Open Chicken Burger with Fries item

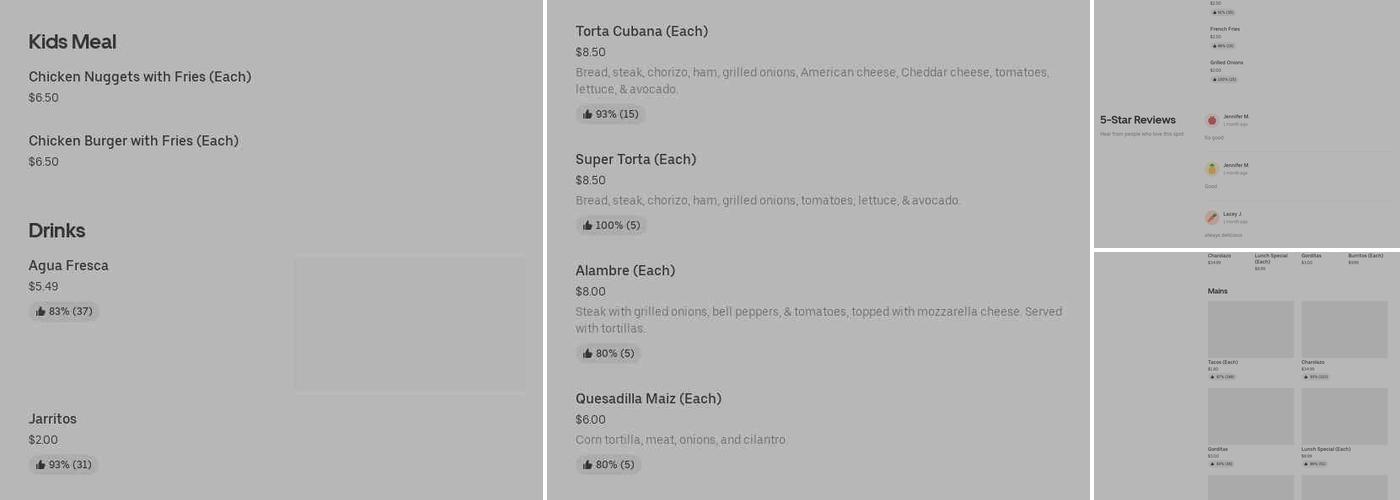[133, 141]
